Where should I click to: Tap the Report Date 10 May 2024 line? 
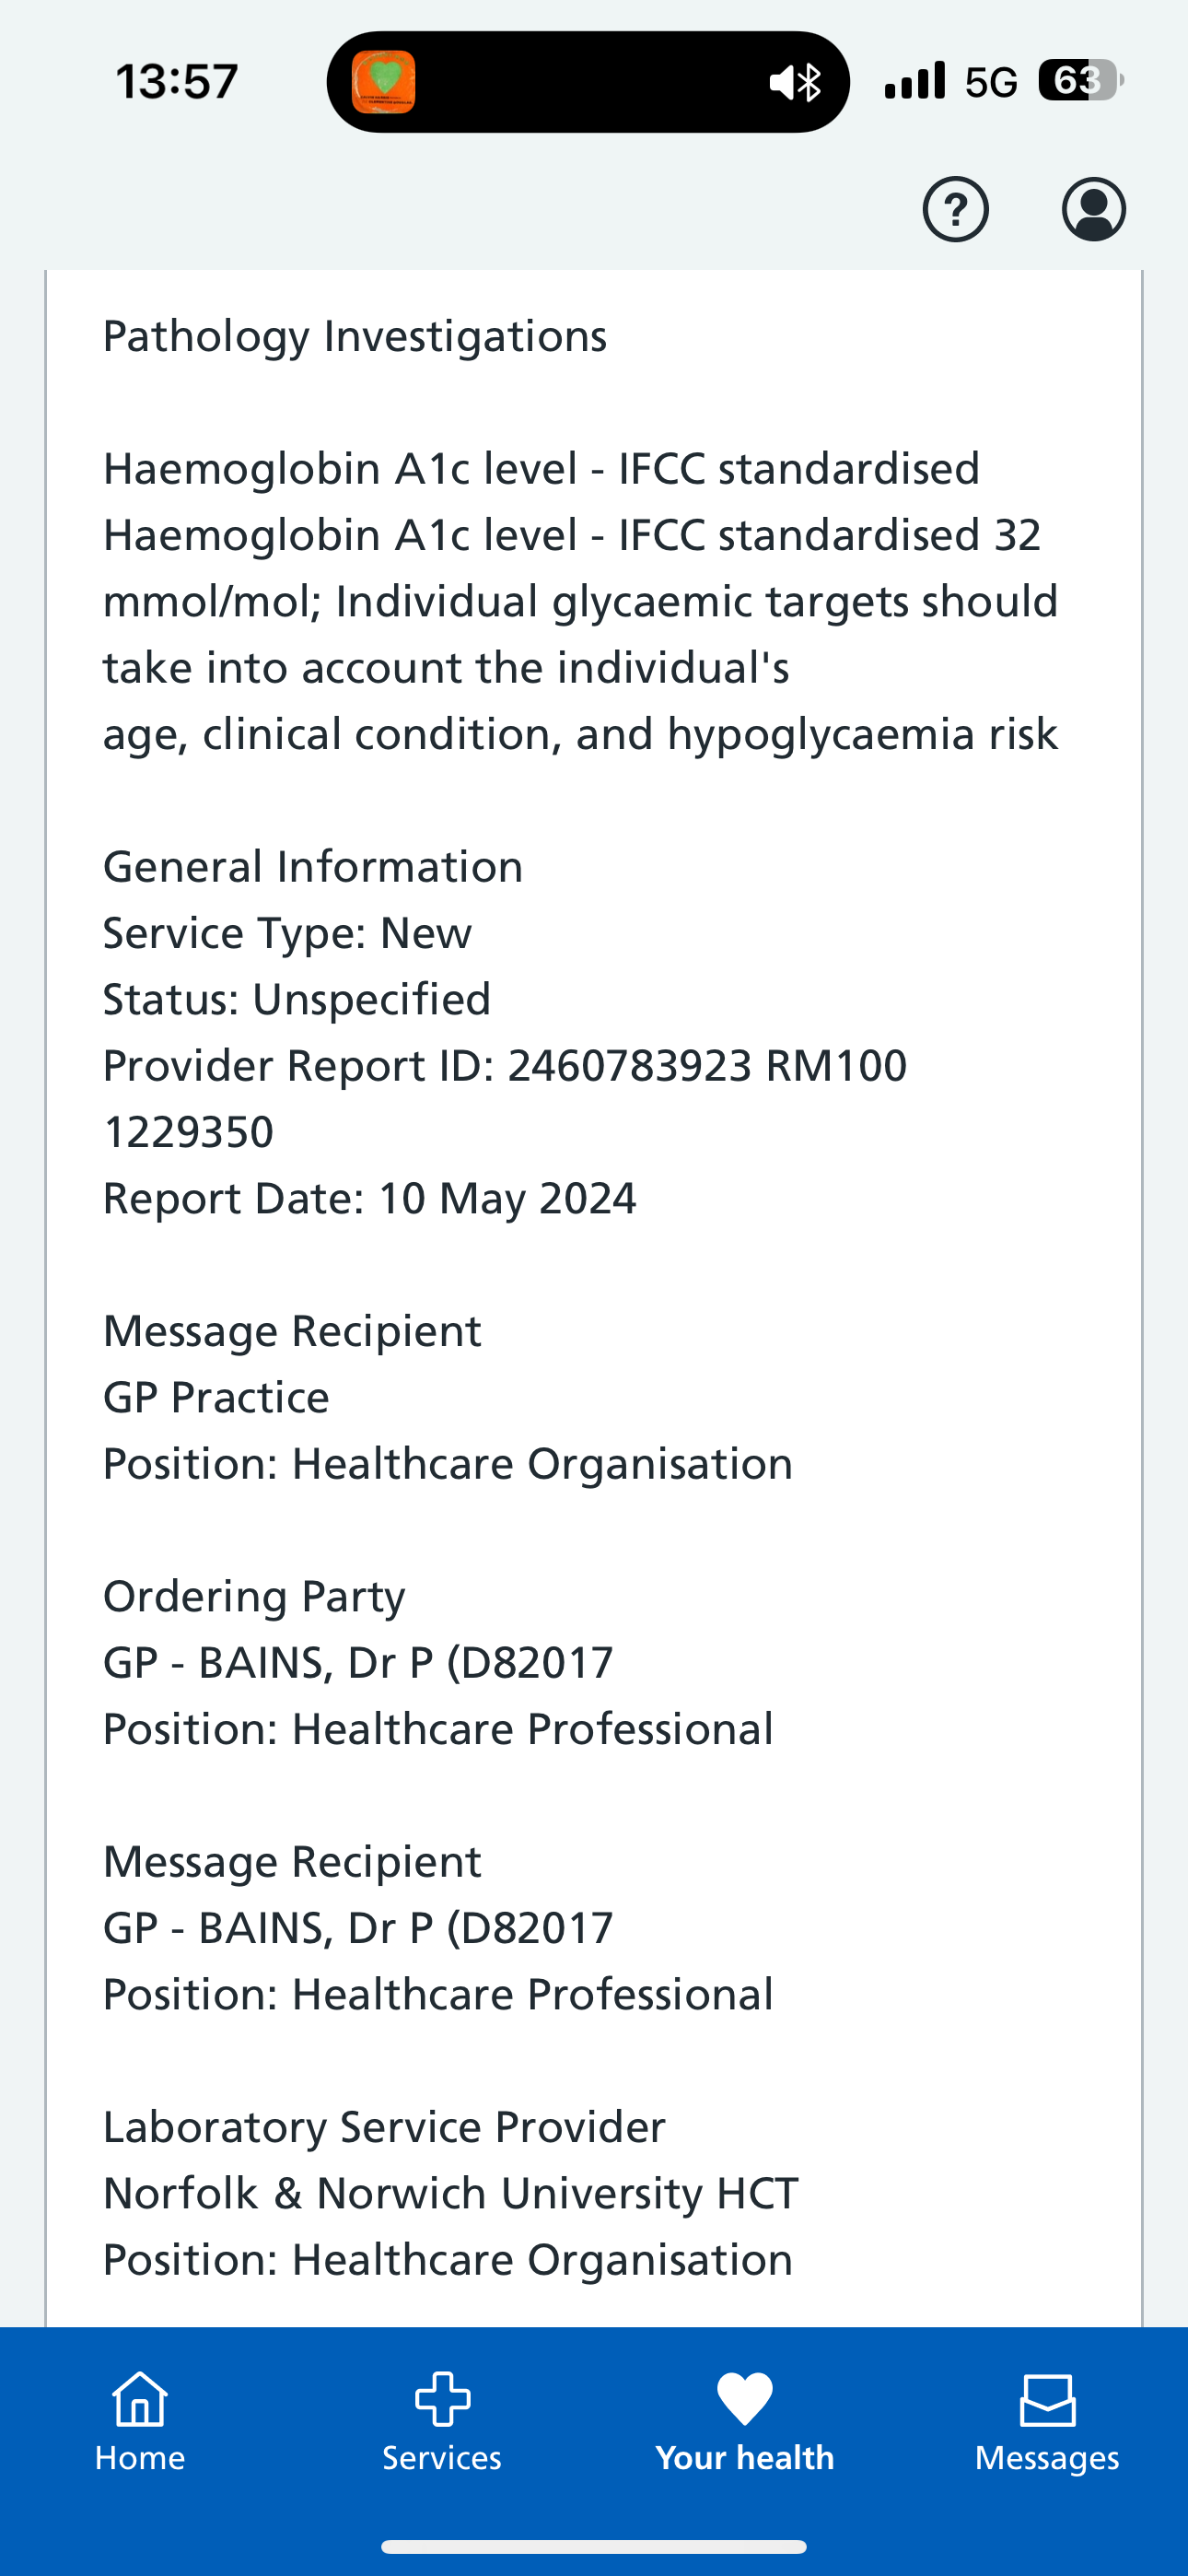[x=370, y=1198]
